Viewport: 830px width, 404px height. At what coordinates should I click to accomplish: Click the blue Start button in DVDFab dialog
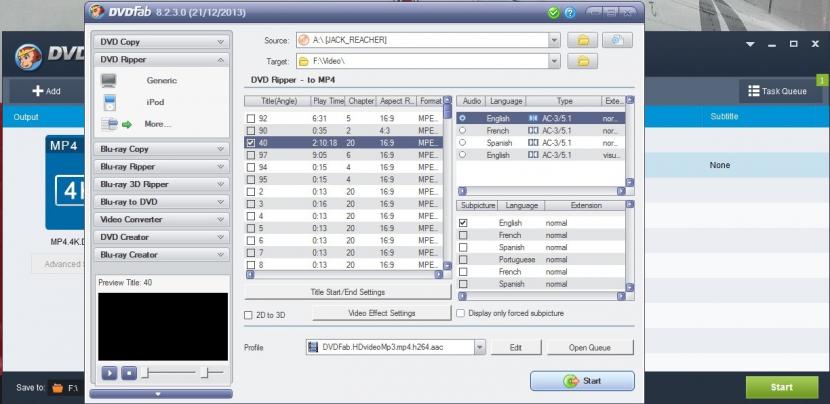click(x=582, y=381)
